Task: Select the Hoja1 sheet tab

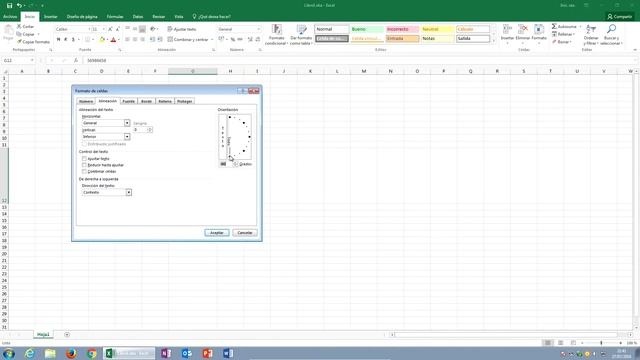Action: pyautogui.click(x=43, y=334)
